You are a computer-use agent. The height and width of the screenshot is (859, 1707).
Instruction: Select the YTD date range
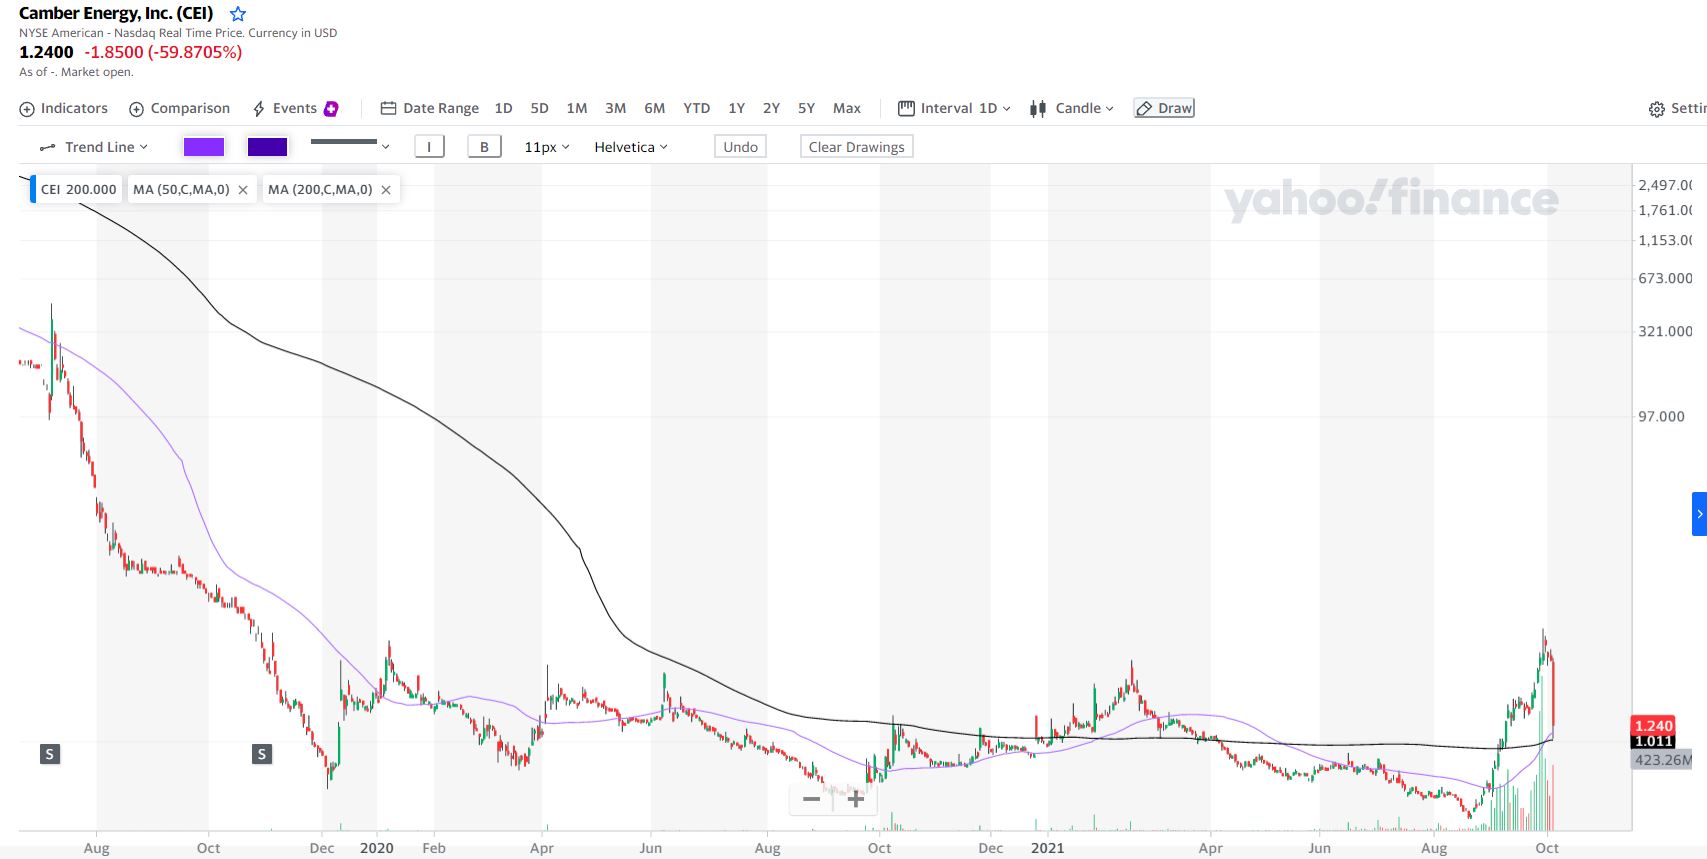(x=697, y=108)
